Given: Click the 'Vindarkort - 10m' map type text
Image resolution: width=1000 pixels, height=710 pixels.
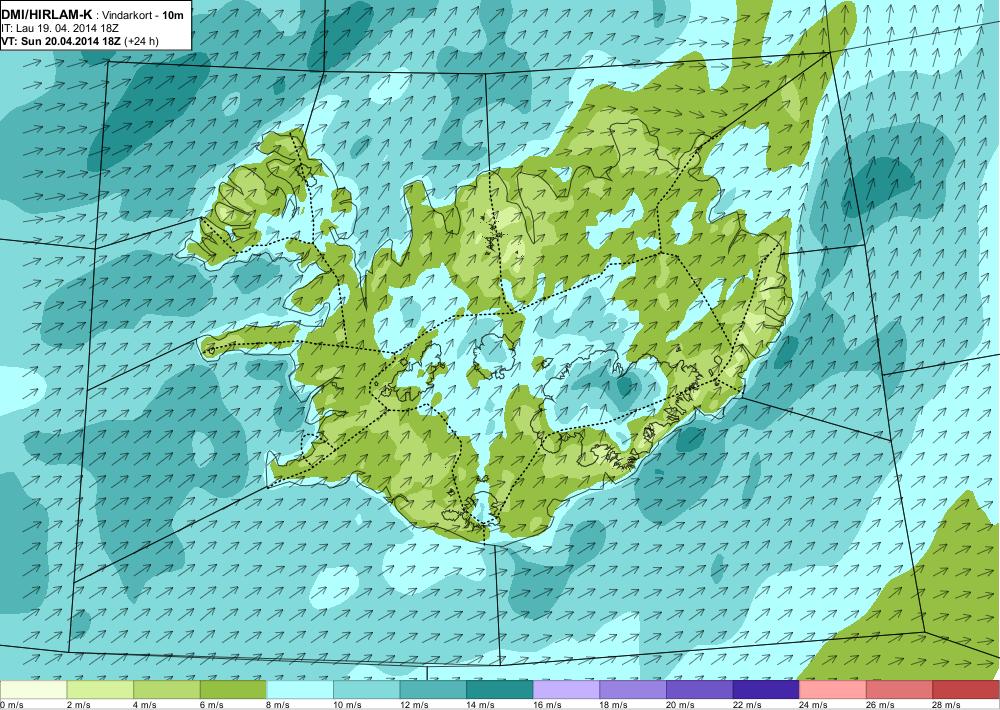Looking at the screenshot, I should point(143,15).
